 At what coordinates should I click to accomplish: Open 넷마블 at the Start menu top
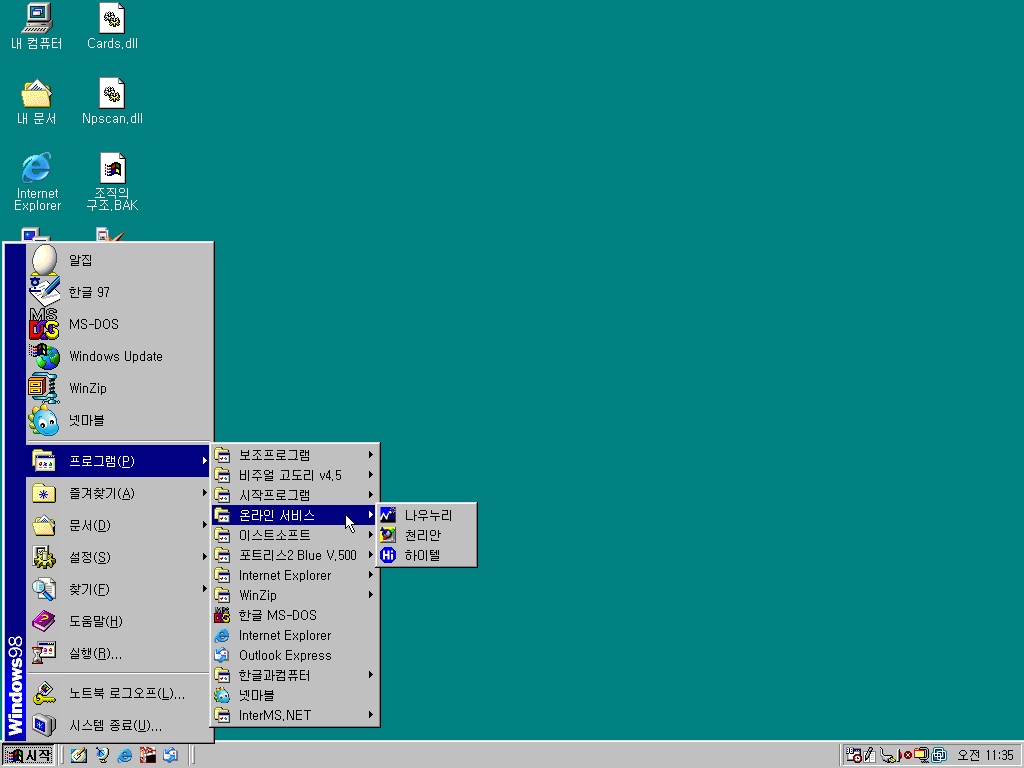click(120, 420)
